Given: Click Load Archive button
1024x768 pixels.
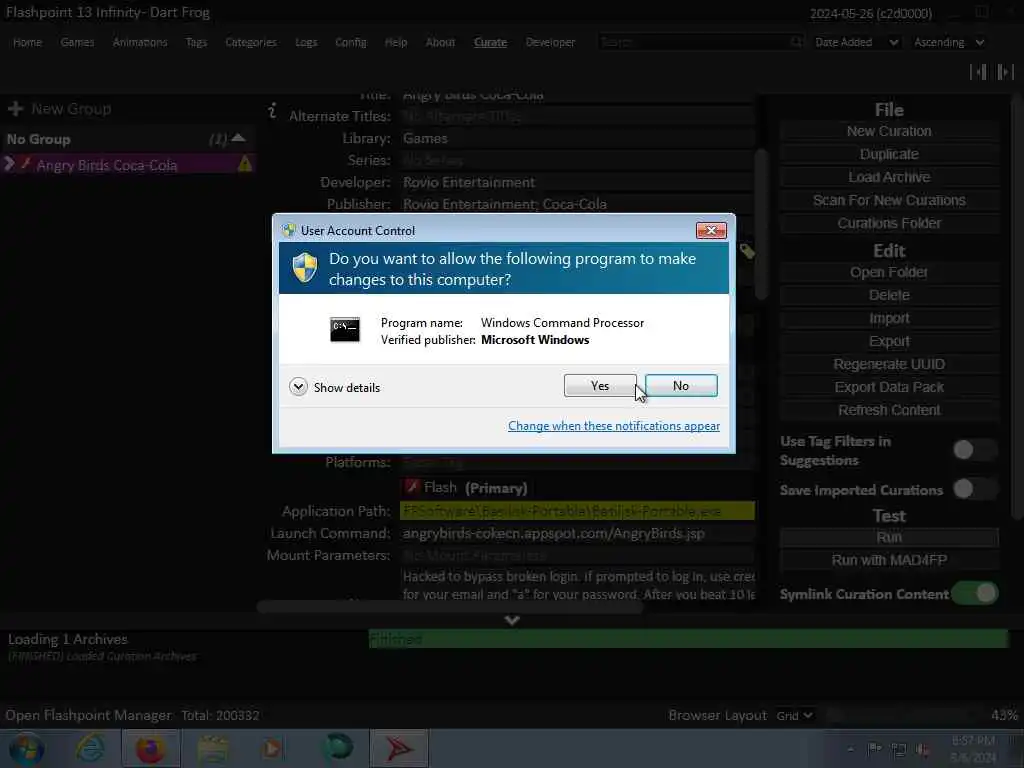Looking at the screenshot, I should click(x=889, y=177).
